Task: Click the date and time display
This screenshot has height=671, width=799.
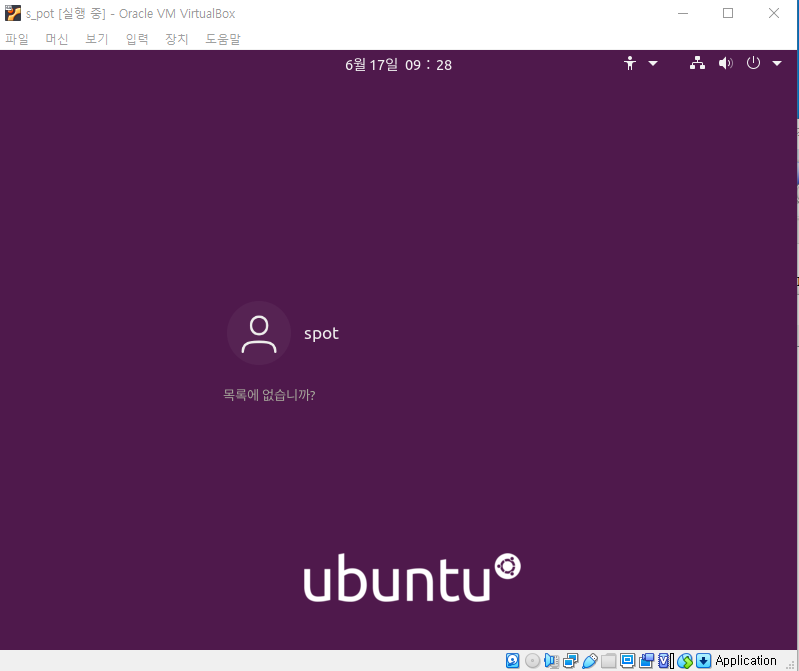Action: [398, 65]
